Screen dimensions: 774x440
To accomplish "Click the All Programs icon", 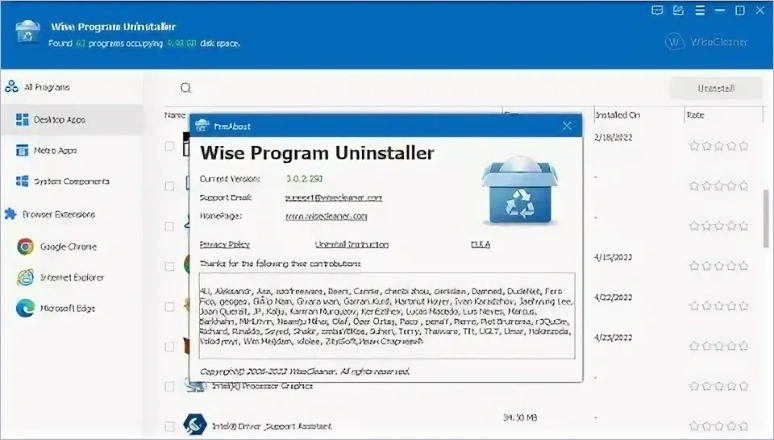I will (11, 87).
